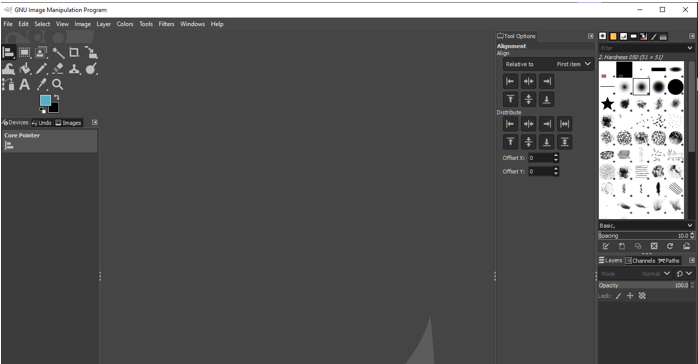Image resolution: width=698 pixels, height=364 pixels.
Task: Align bottom edges in the Align section
Action: (547, 99)
